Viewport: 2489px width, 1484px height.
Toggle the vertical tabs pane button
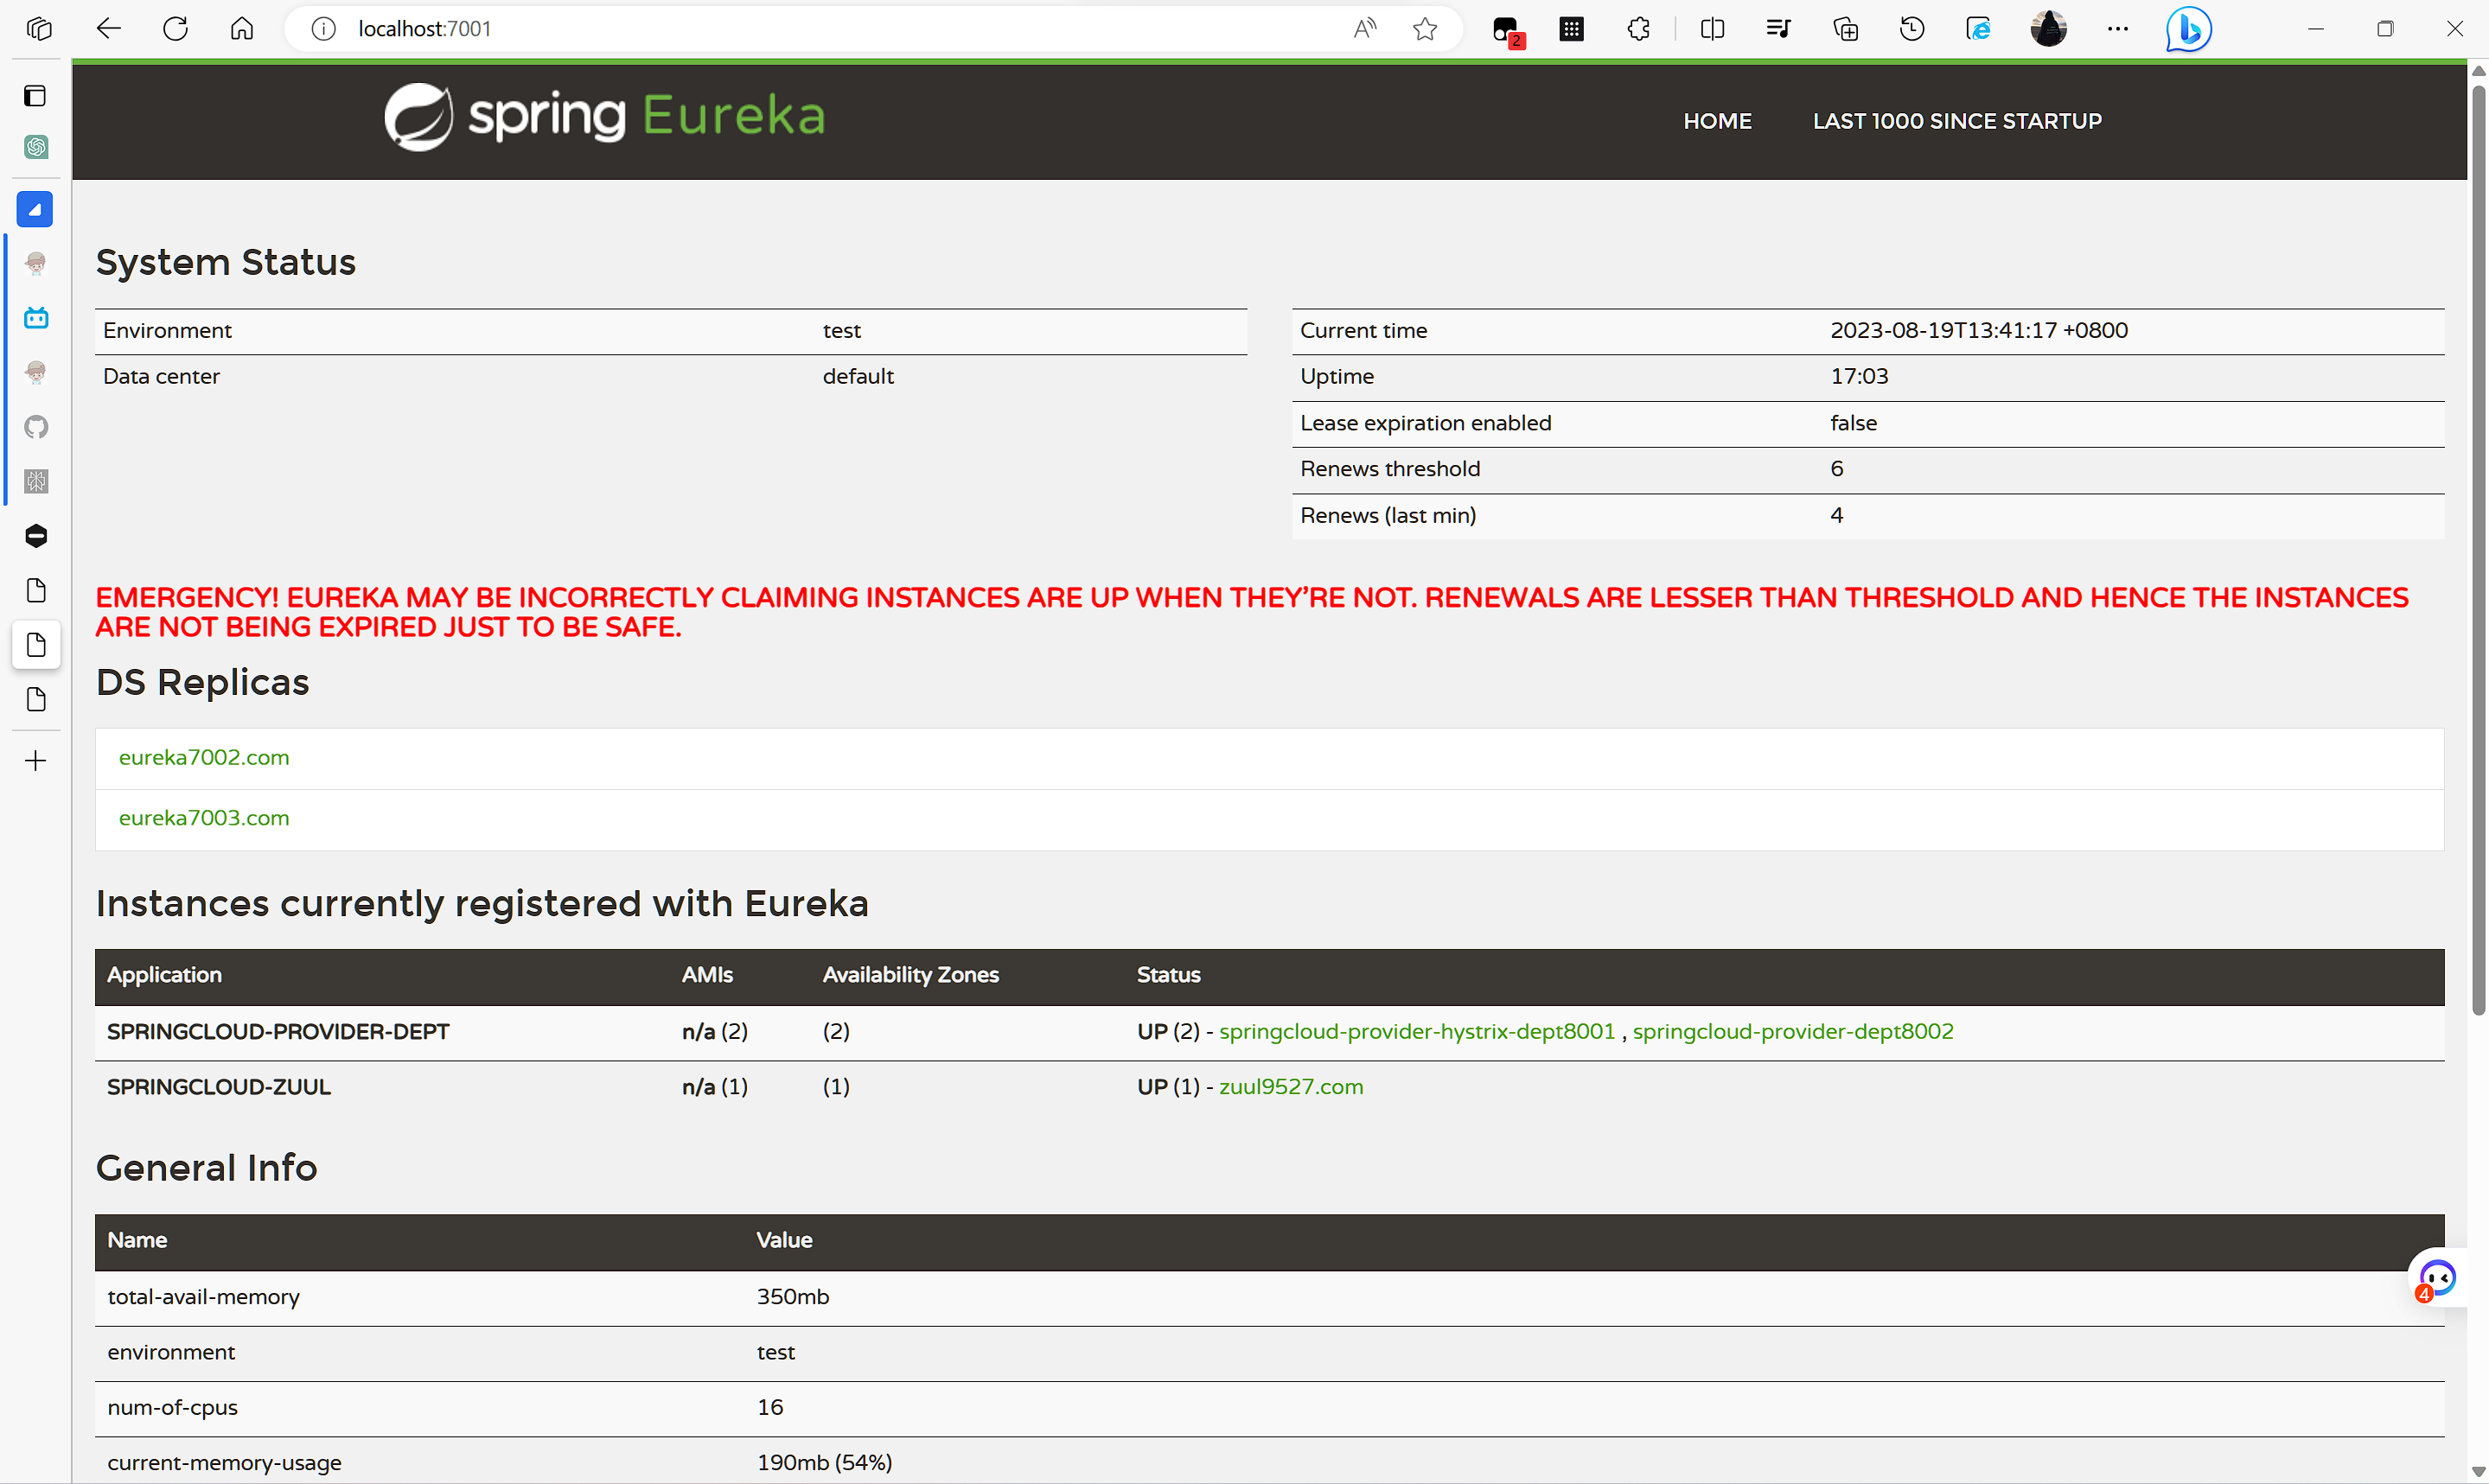pyautogui.click(x=35, y=96)
